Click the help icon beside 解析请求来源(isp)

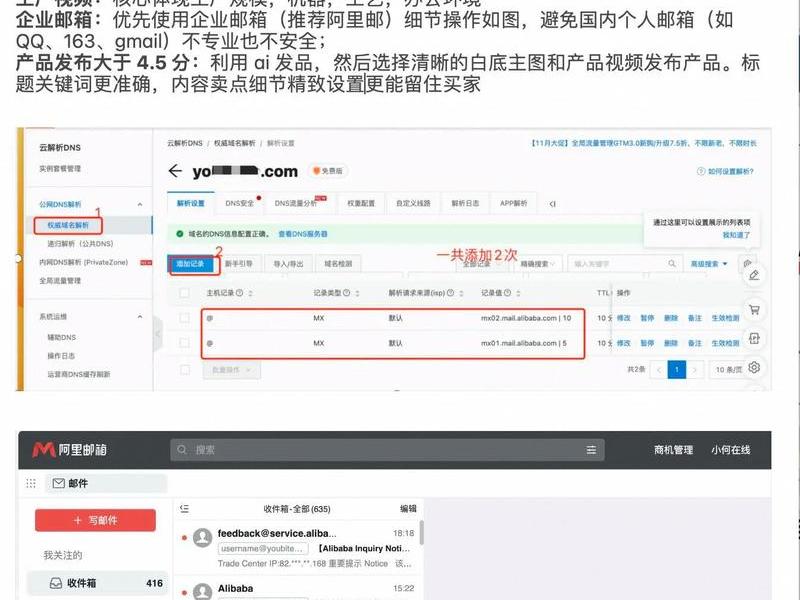tap(451, 293)
